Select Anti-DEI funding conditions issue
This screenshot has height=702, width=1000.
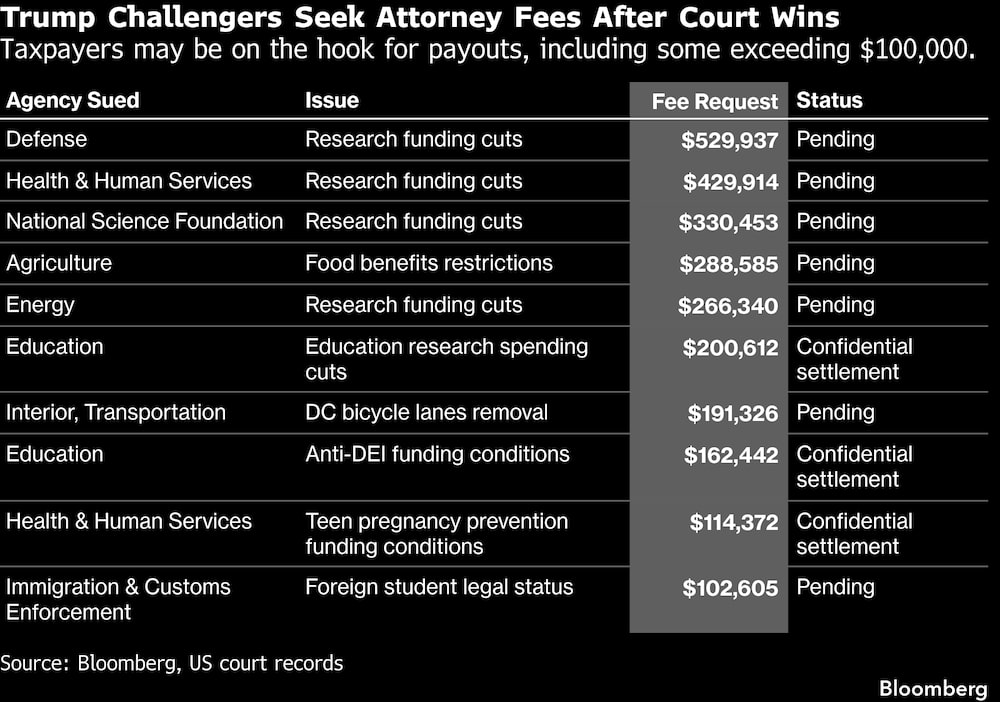[x=437, y=454]
